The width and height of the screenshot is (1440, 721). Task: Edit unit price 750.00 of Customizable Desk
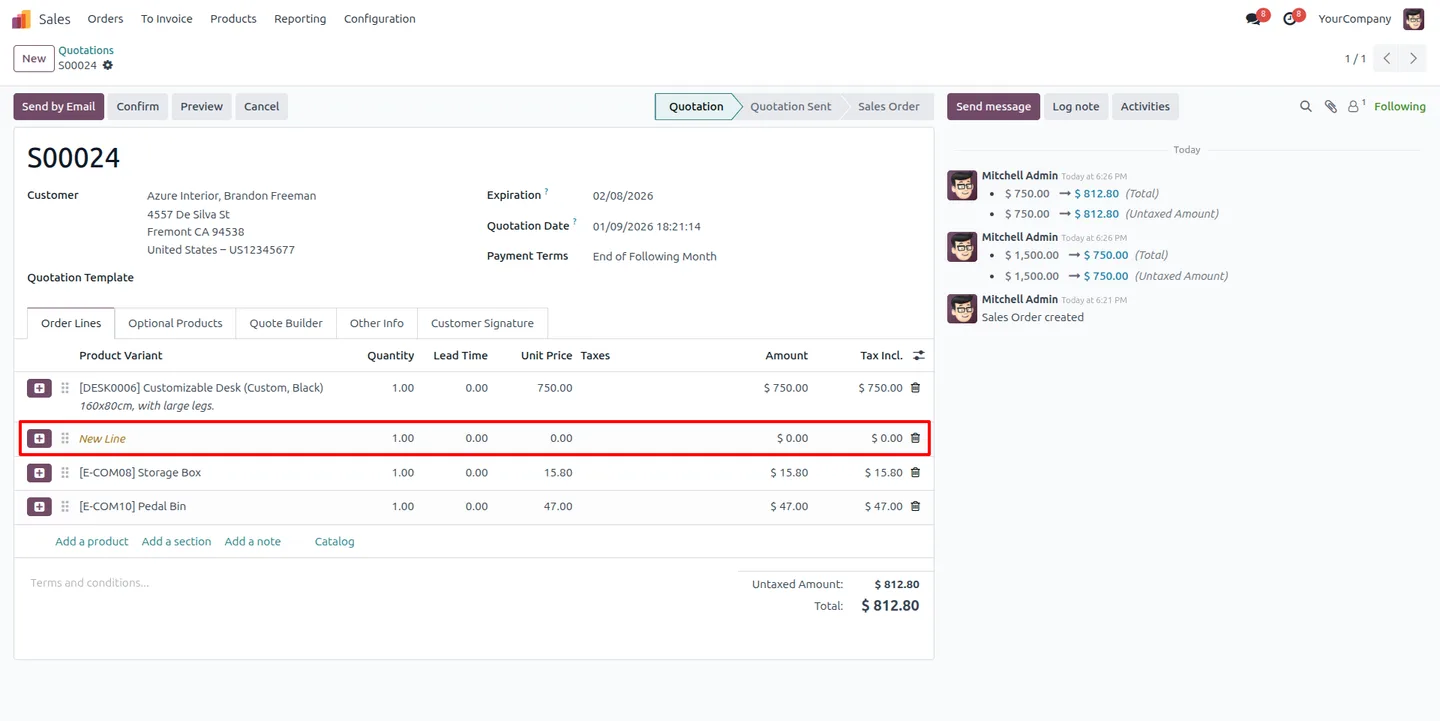554,388
